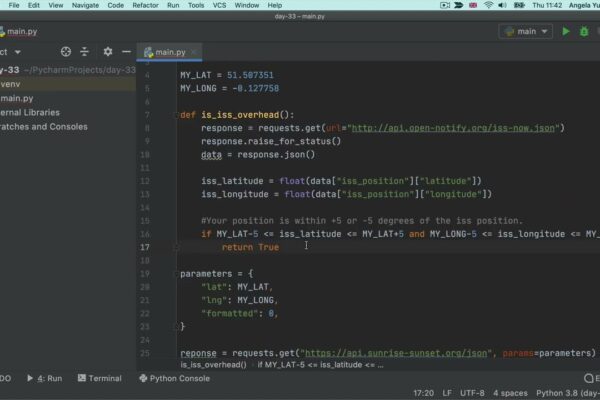Image resolution: width=600 pixels, height=400 pixels.
Task: Open the Tools menu
Action: (x=196, y=5)
